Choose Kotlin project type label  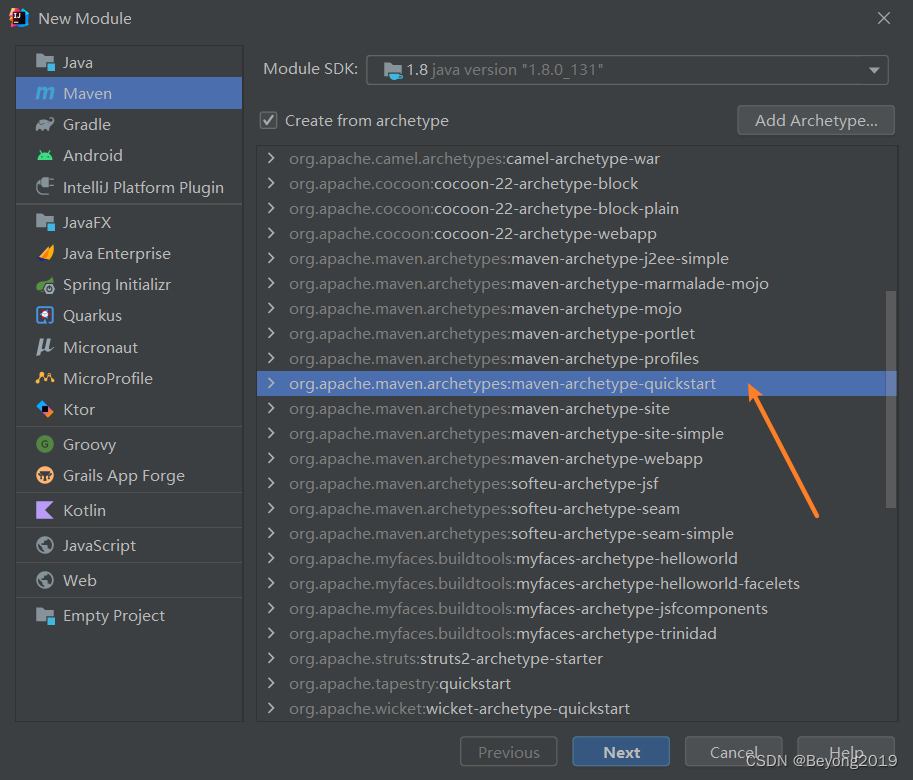point(84,510)
